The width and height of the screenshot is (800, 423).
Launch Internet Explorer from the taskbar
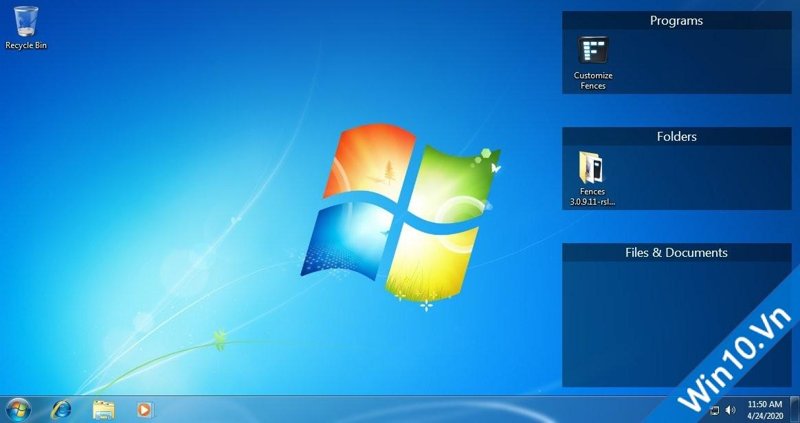[61, 409]
